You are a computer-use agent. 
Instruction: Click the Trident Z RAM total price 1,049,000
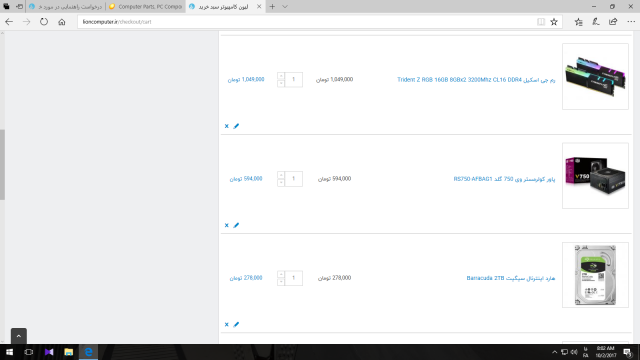(246, 80)
